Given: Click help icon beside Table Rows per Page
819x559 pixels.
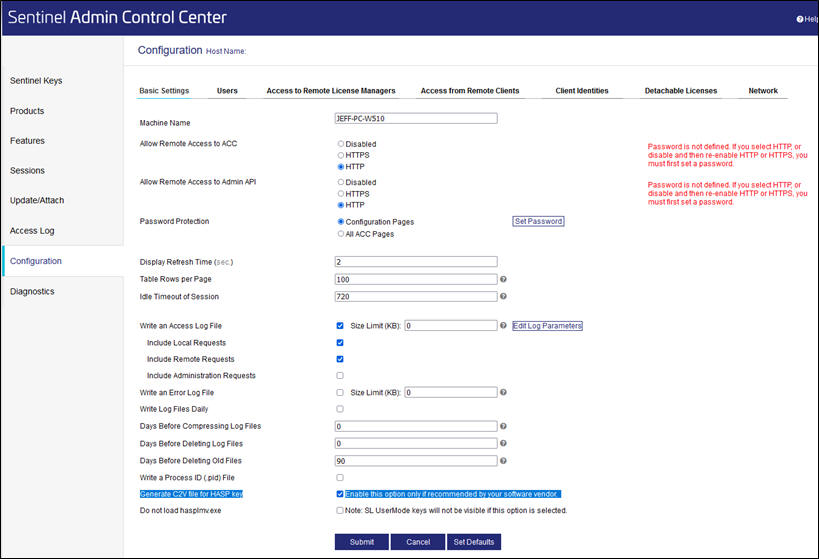Looking at the screenshot, I should [x=503, y=279].
